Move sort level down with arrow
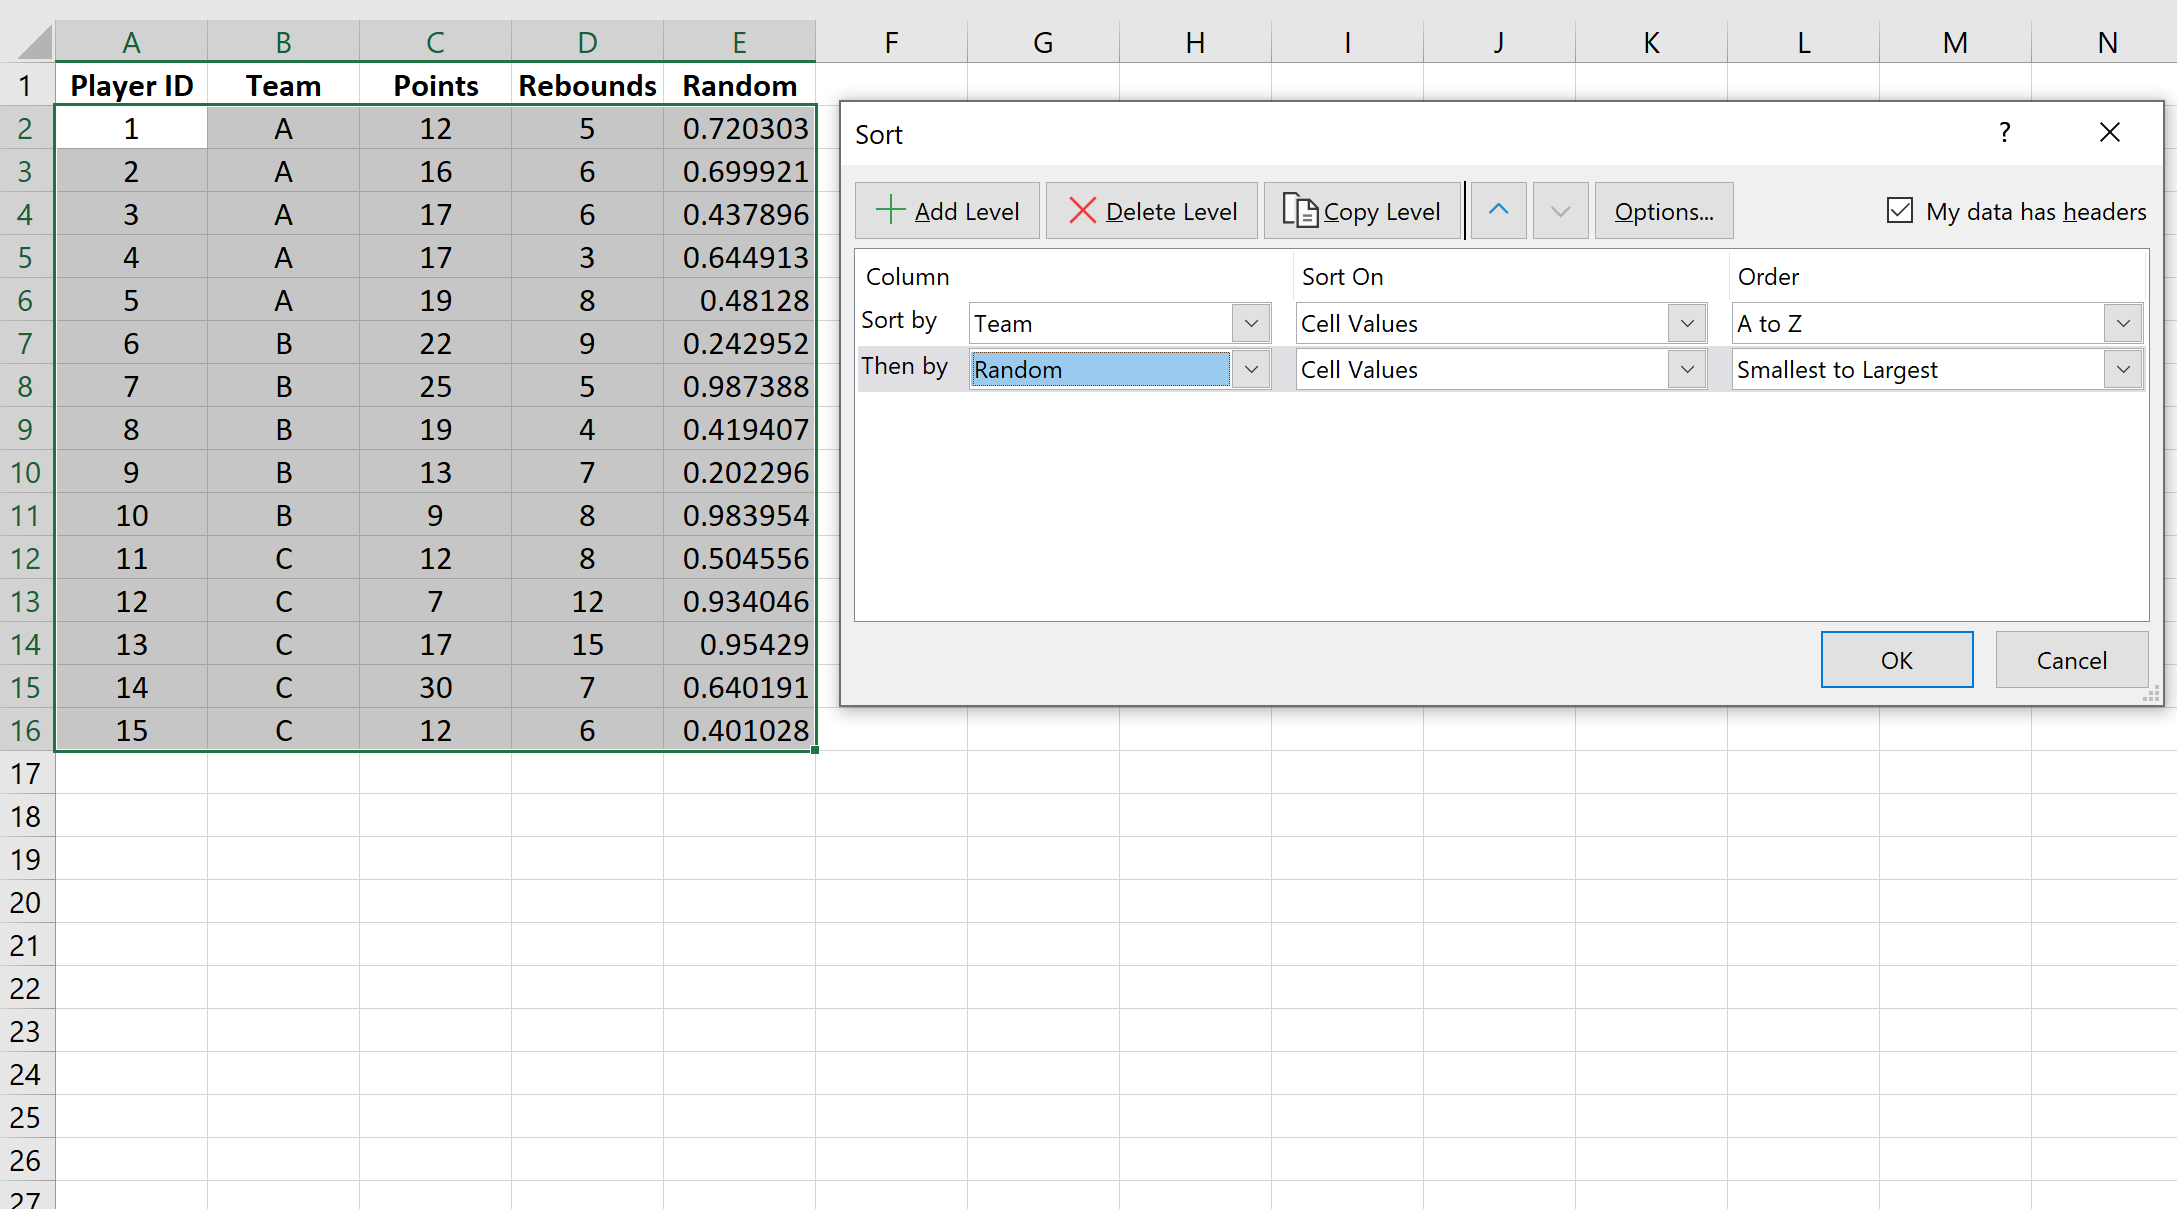The width and height of the screenshot is (2177, 1209). pos(1560,211)
